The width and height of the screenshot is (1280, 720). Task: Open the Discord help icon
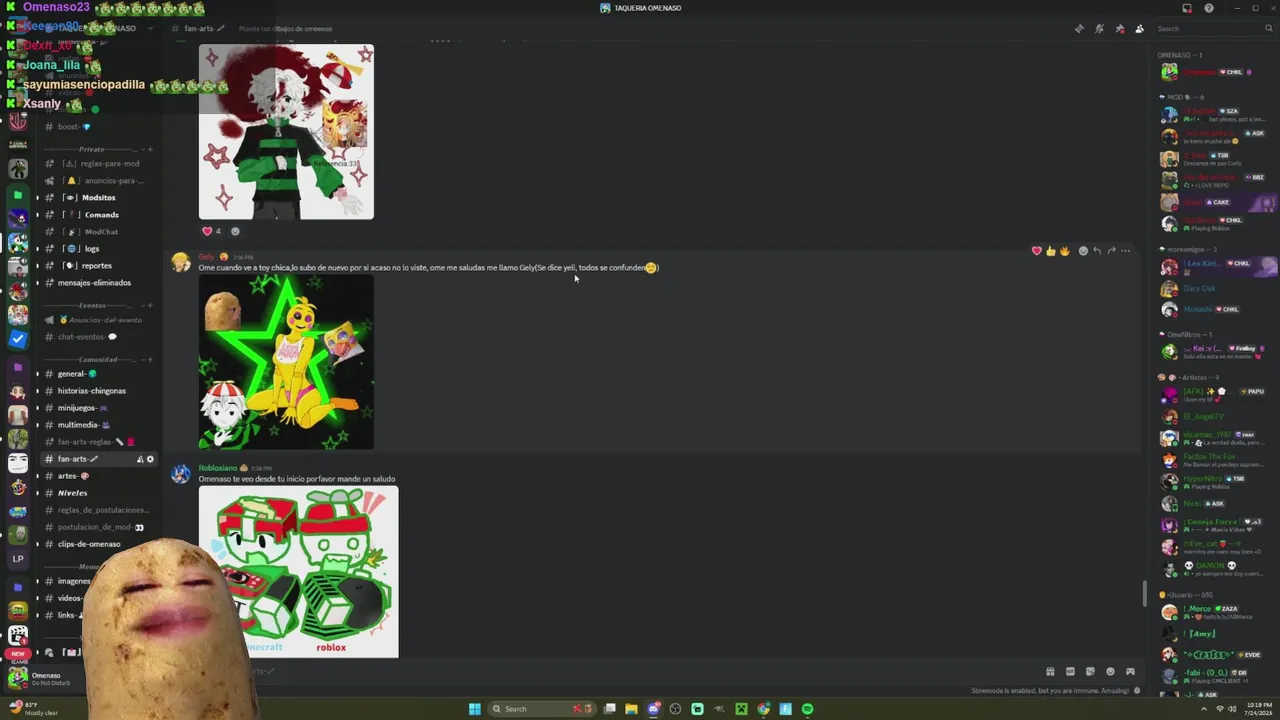point(1209,8)
